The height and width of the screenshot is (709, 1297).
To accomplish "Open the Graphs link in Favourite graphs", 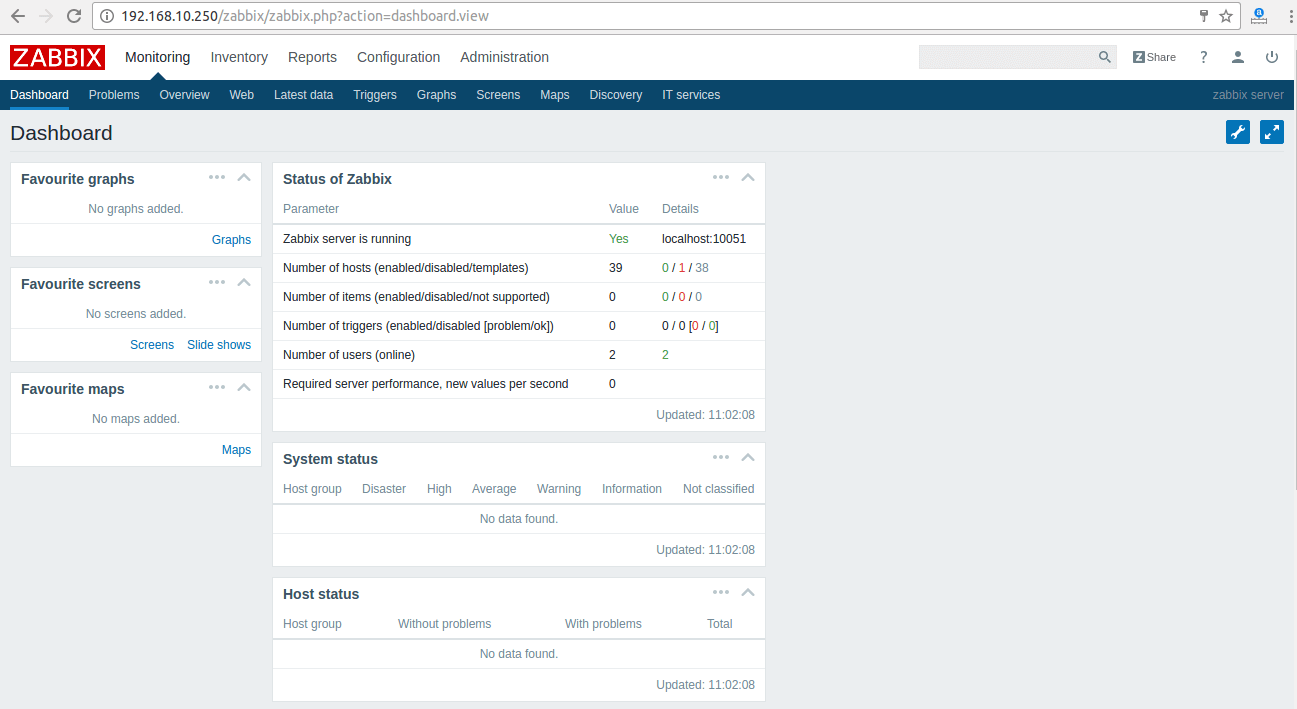I will coord(231,239).
